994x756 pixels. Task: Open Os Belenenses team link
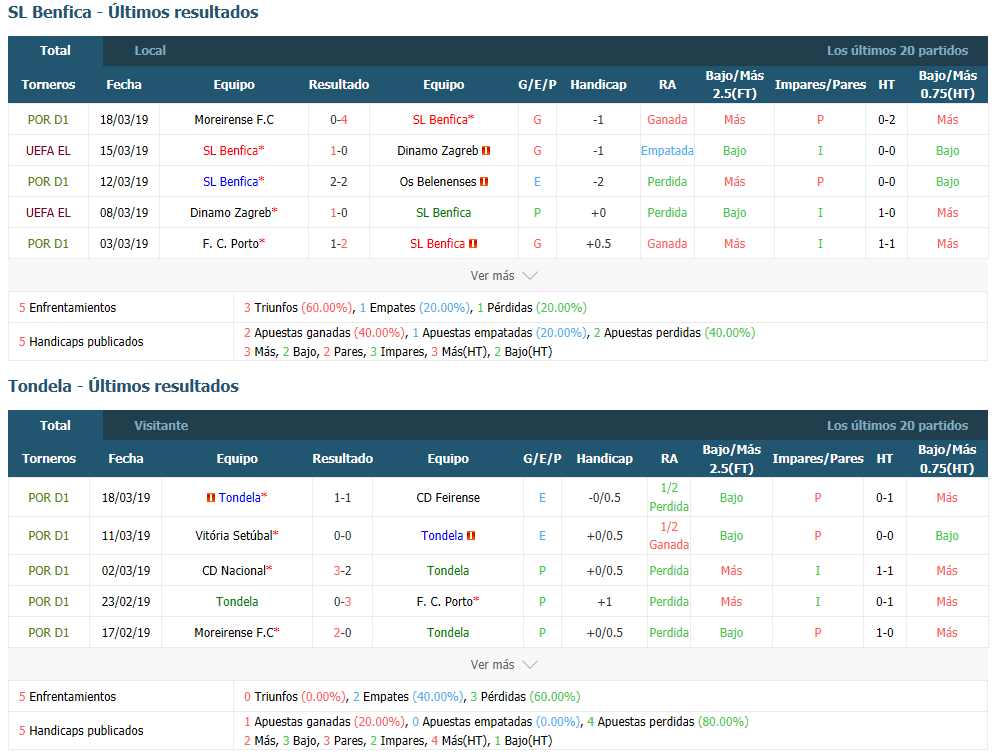point(437,182)
